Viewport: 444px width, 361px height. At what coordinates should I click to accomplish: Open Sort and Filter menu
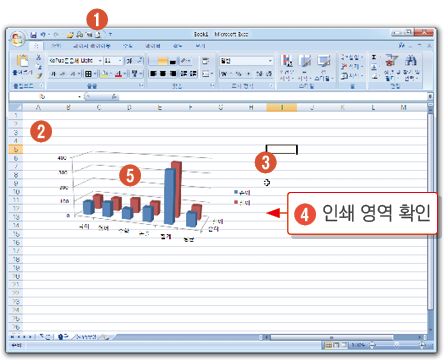[x=391, y=68]
